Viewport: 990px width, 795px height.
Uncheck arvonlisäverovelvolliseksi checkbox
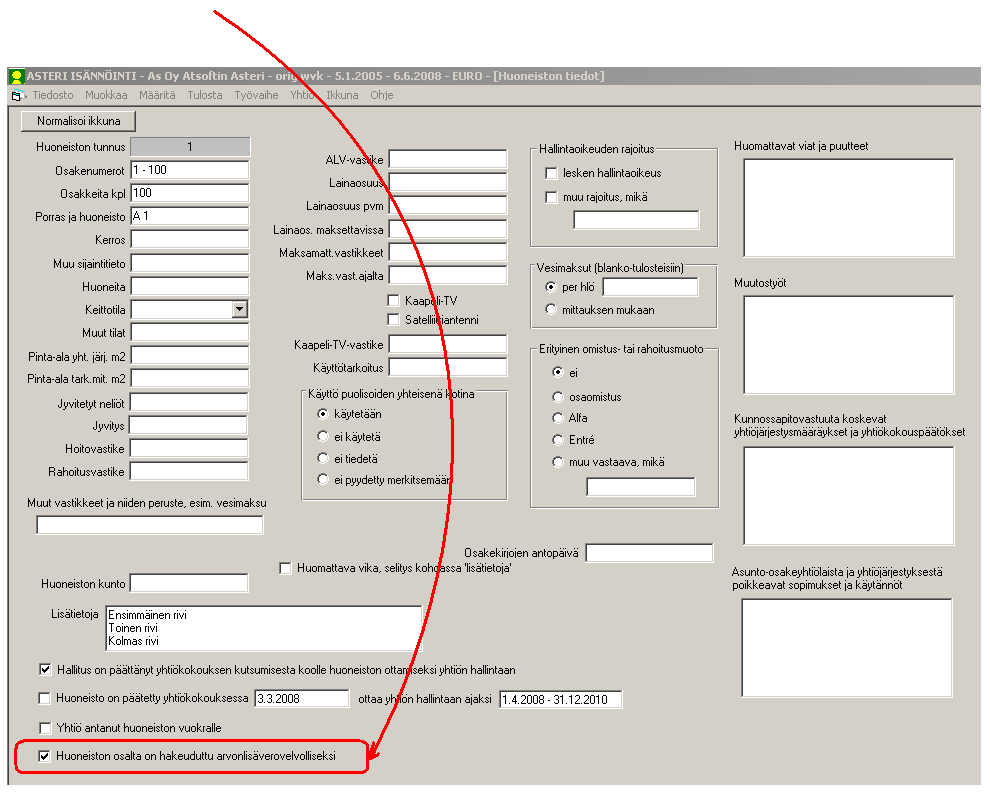coord(44,756)
